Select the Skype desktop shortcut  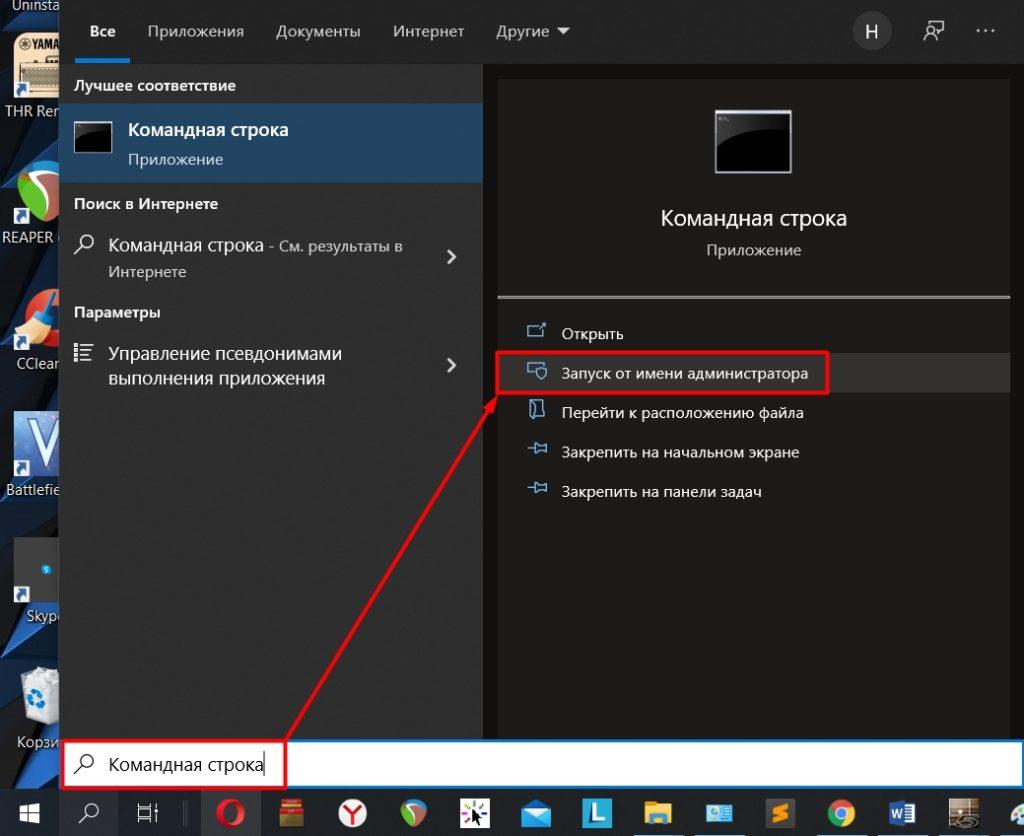point(39,581)
